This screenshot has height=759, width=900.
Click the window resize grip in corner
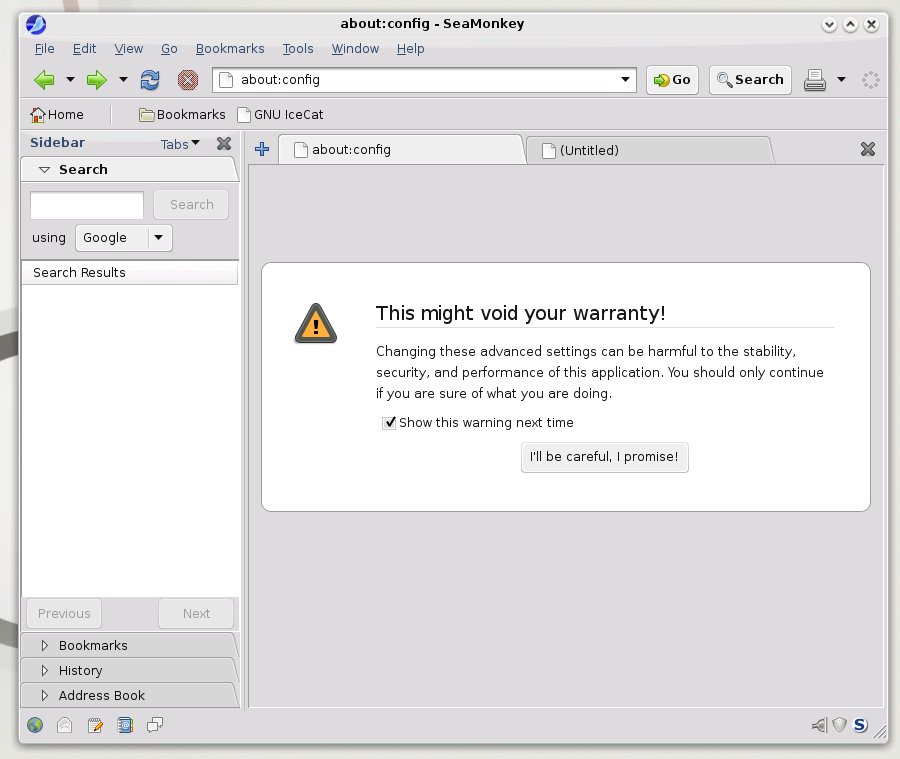click(x=879, y=731)
